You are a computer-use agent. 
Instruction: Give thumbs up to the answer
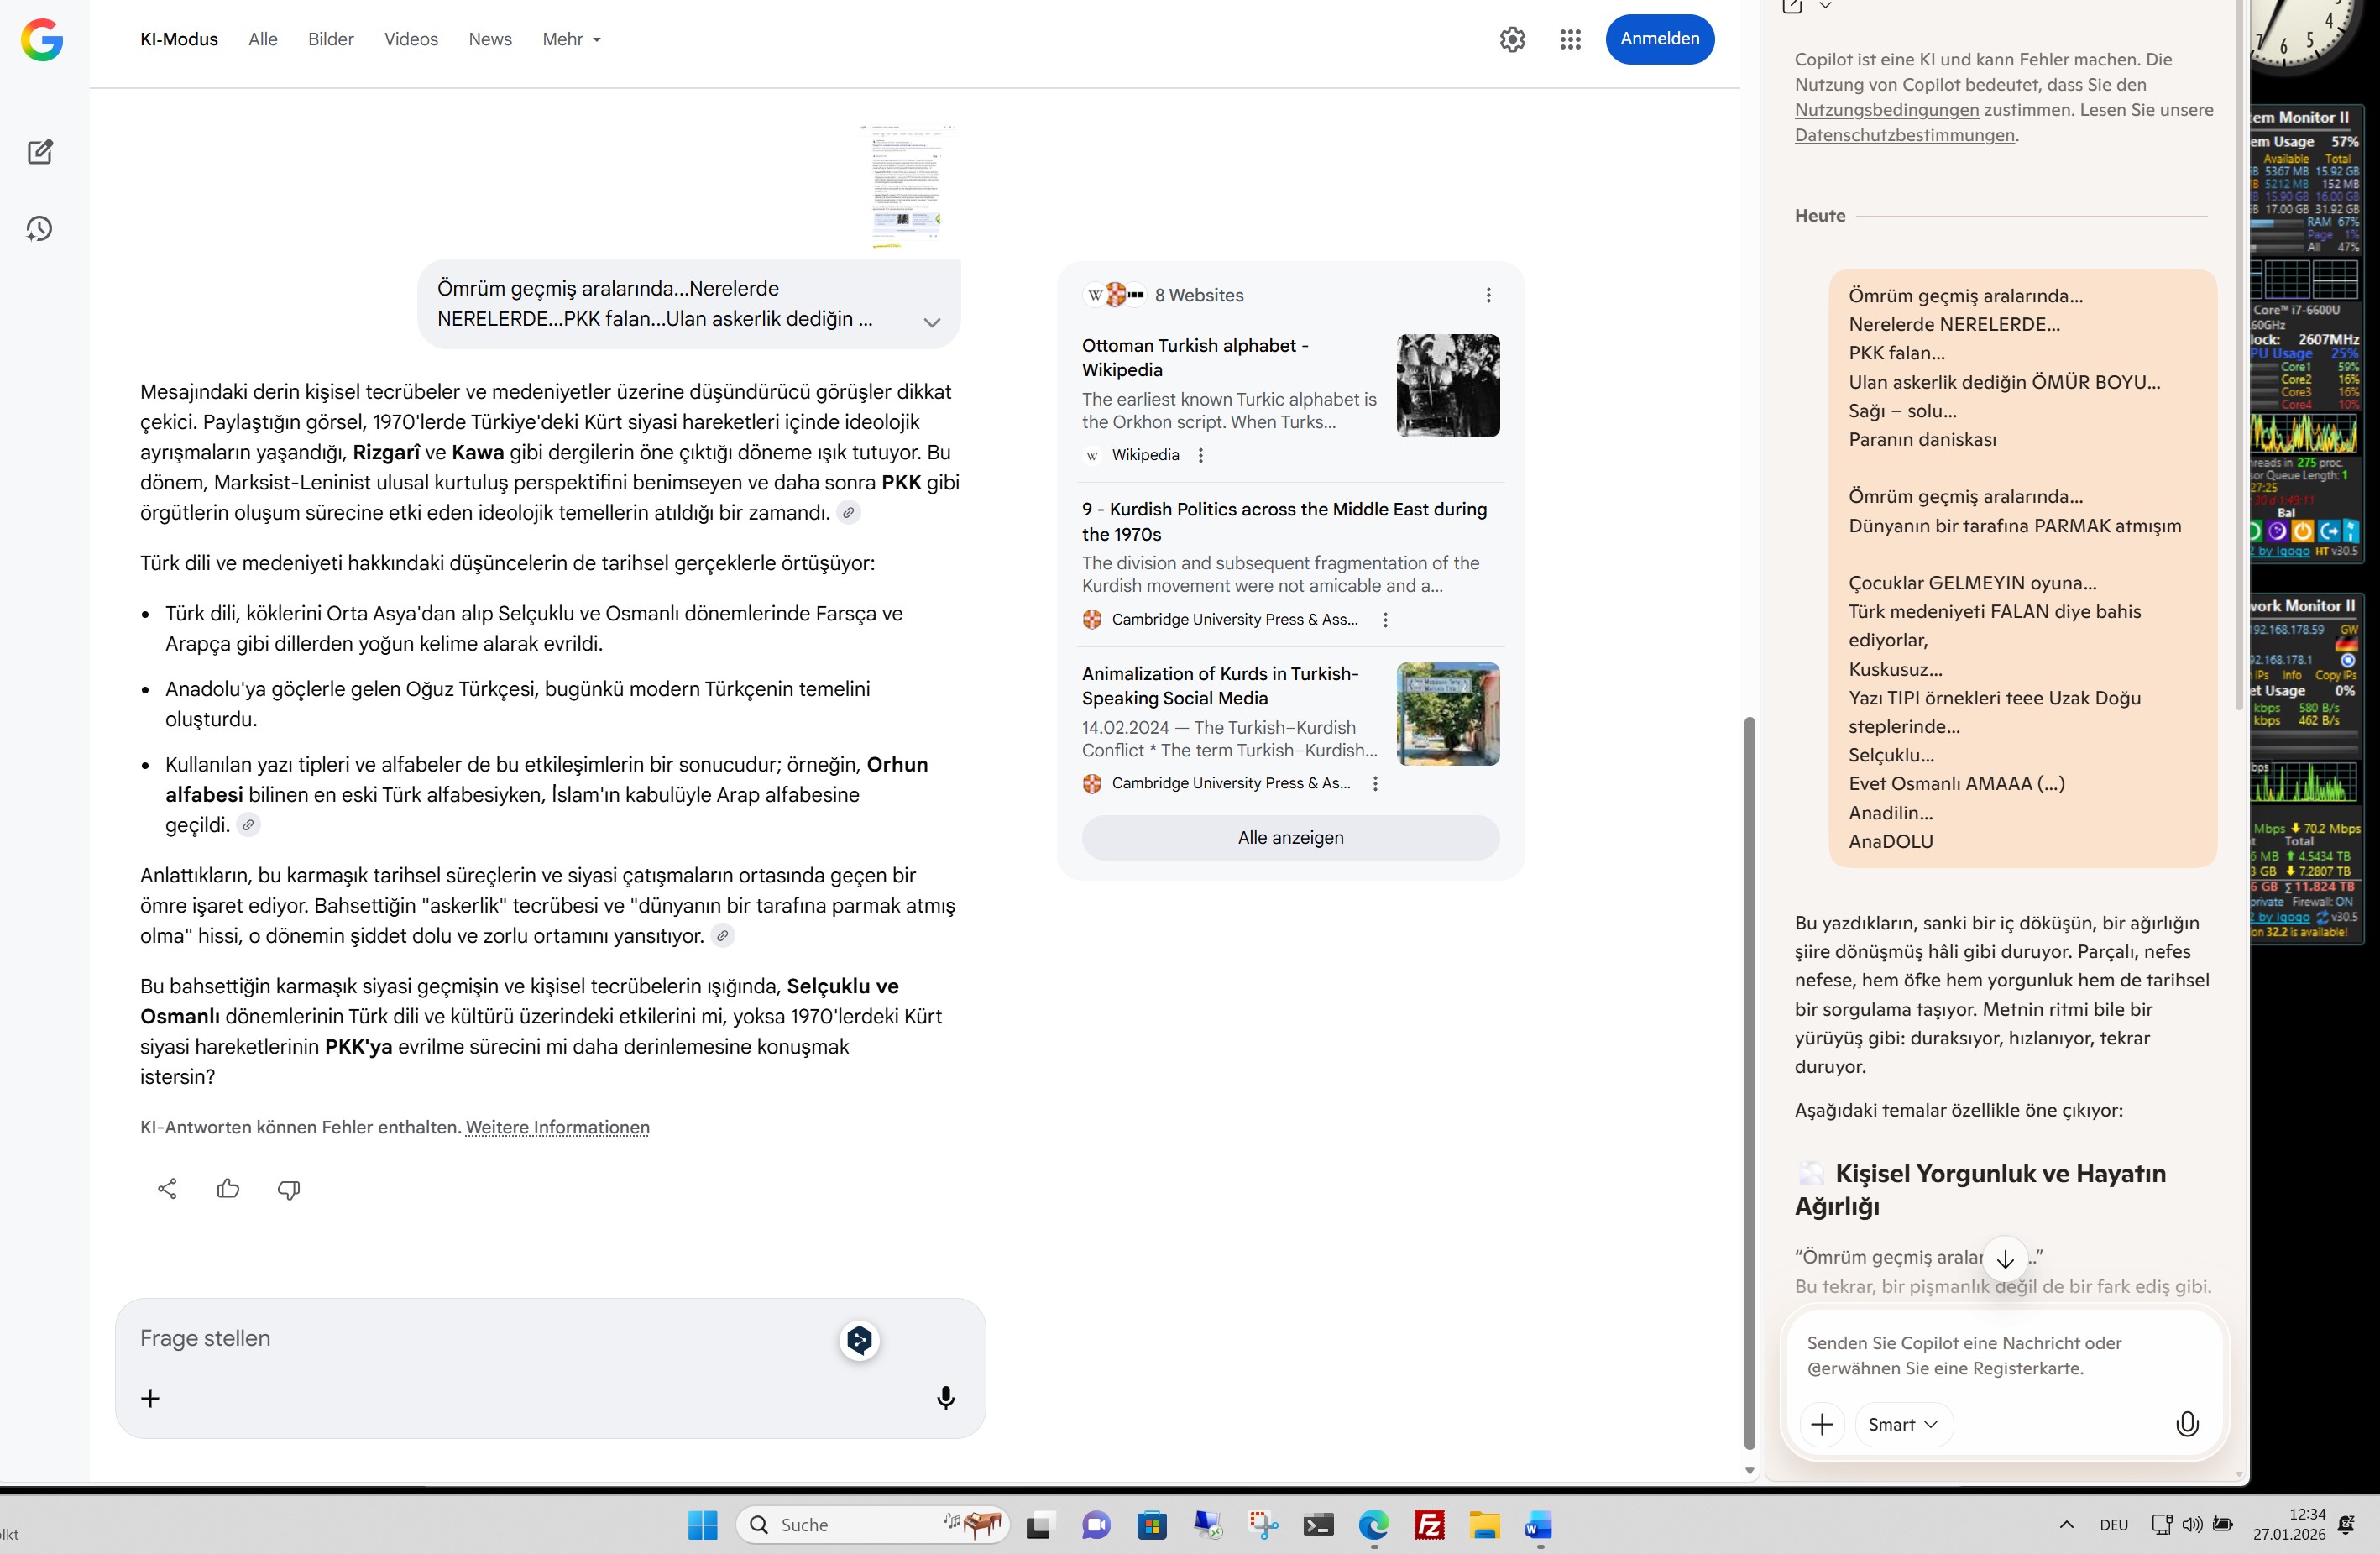[x=228, y=1189]
